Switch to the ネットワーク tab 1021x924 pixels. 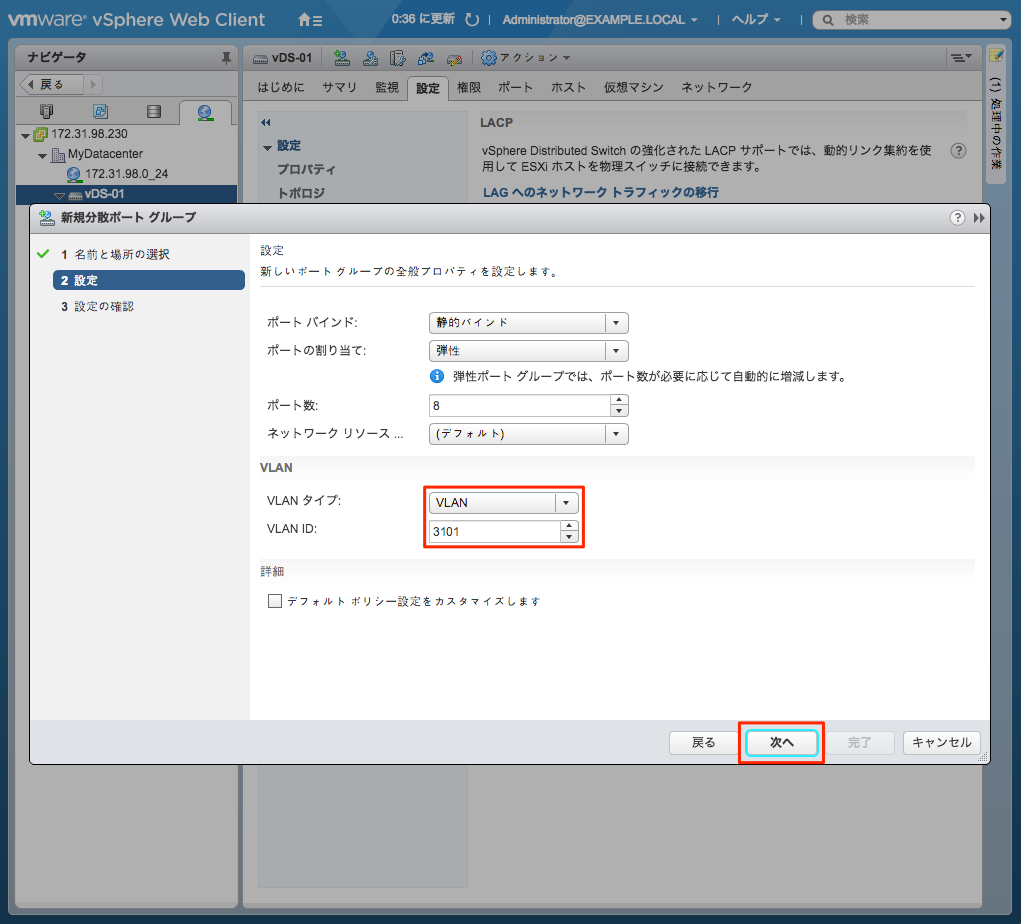tap(716, 87)
